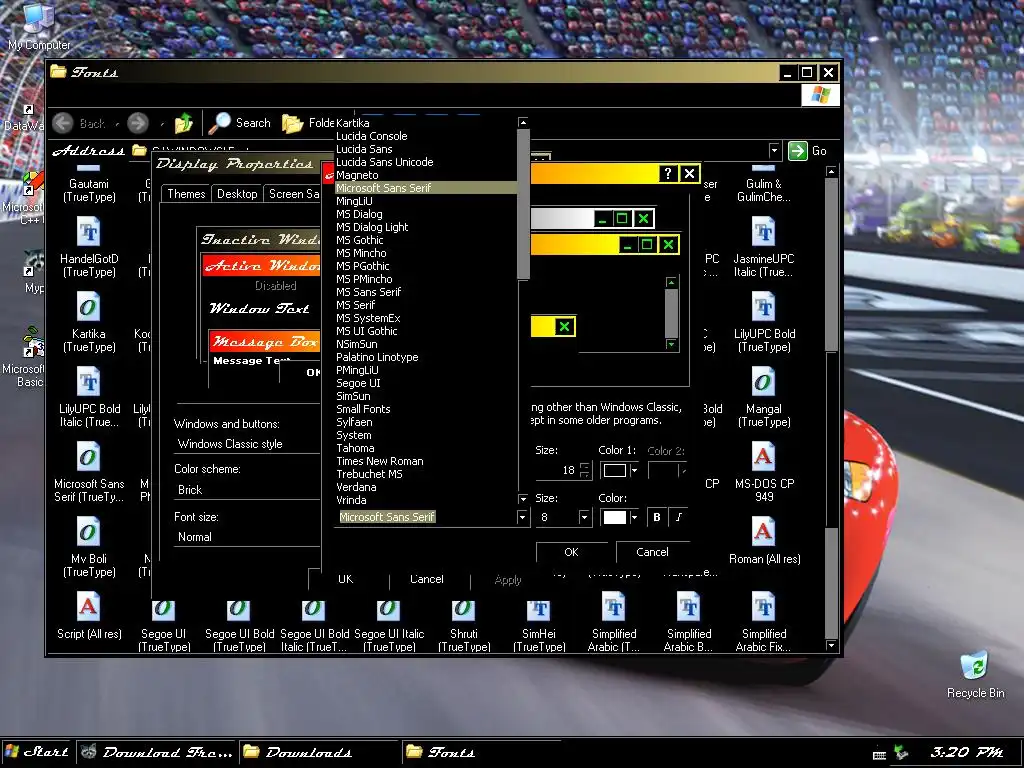The image size is (1024, 768).
Task: Select the MS-DOS CP 949 font icon
Action: pyautogui.click(x=763, y=473)
